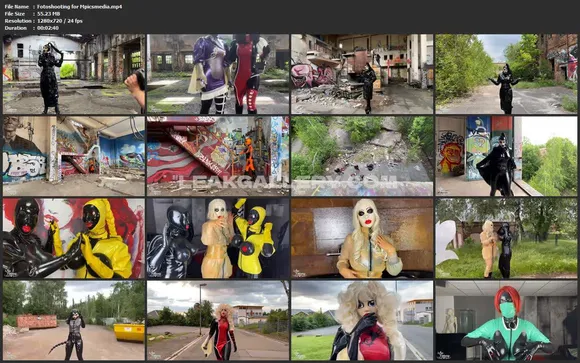Screen dimensions: 580x363
Task: Select thumbnail with pink graffiti ruins
Action: [362, 74]
